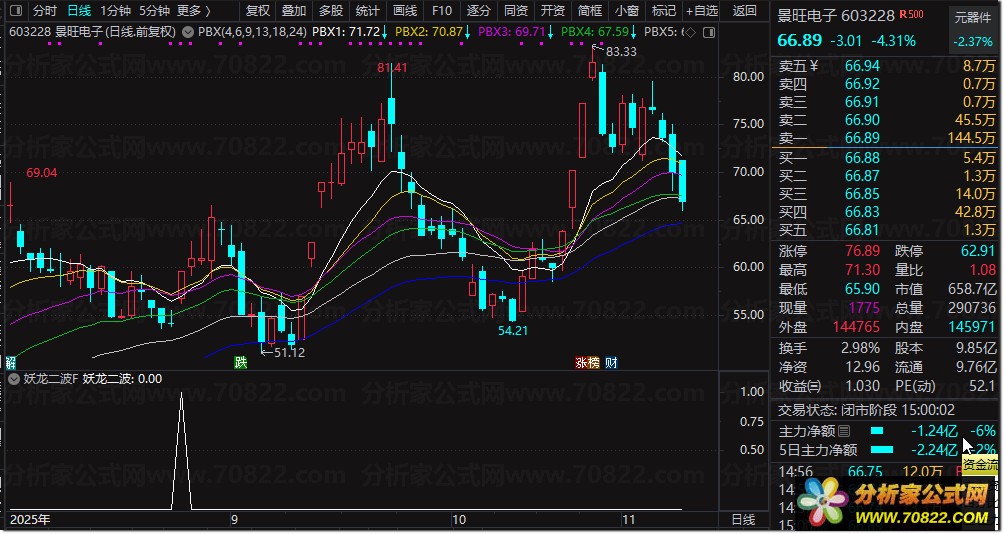Click the 买一 price 66.88
The height and width of the screenshot is (534, 1005).
click(x=862, y=158)
